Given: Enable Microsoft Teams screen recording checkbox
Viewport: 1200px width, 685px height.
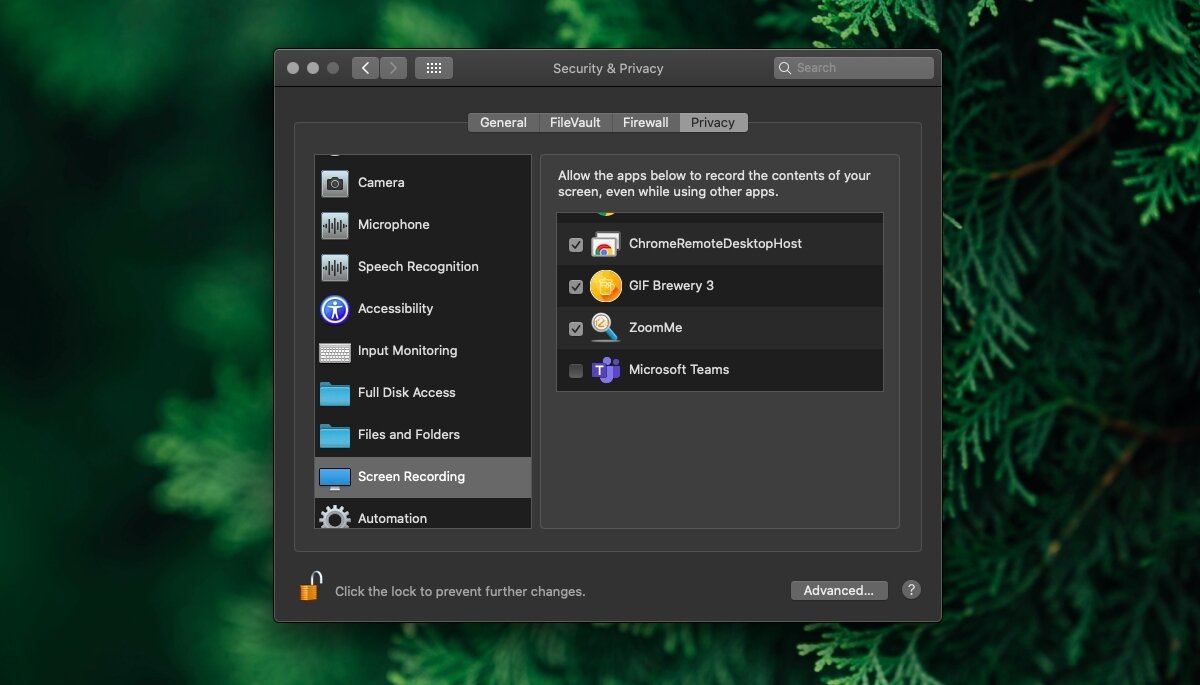Looking at the screenshot, I should pyautogui.click(x=576, y=371).
